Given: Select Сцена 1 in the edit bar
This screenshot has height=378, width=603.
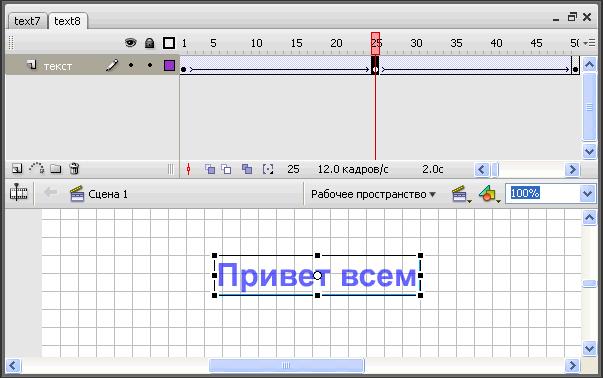Looking at the screenshot, I should pos(99,194).
